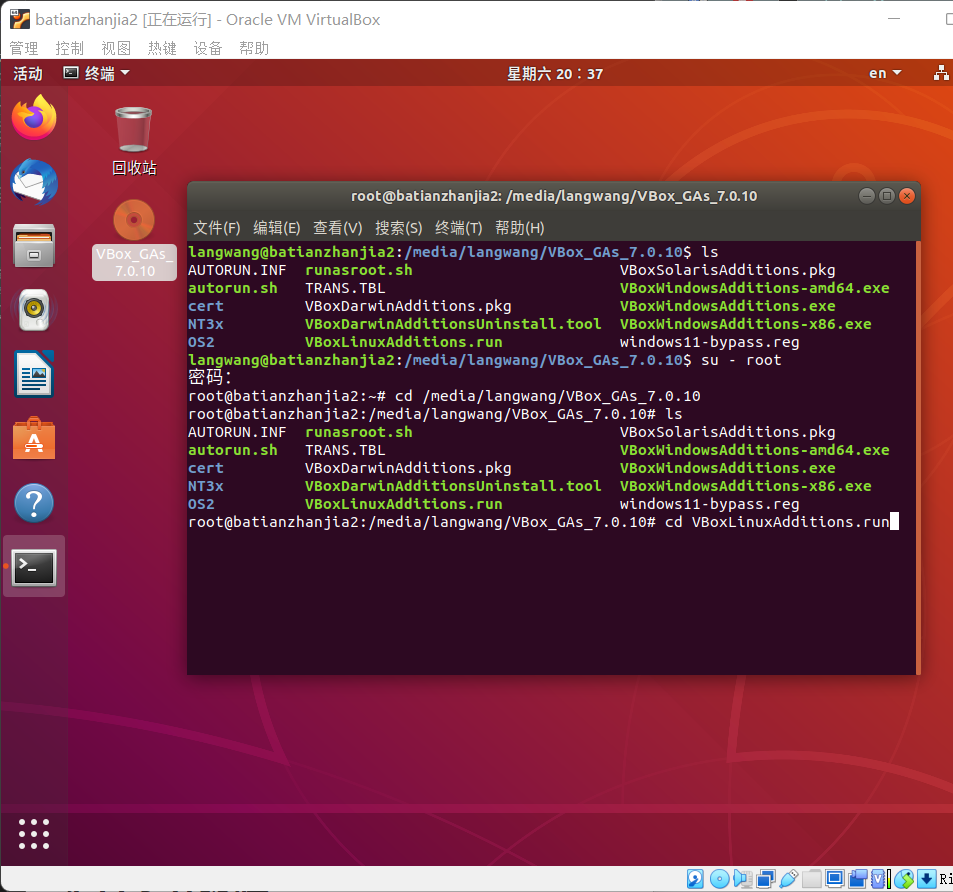Open terminal 编辑(E) menu

tap(277, 228)
